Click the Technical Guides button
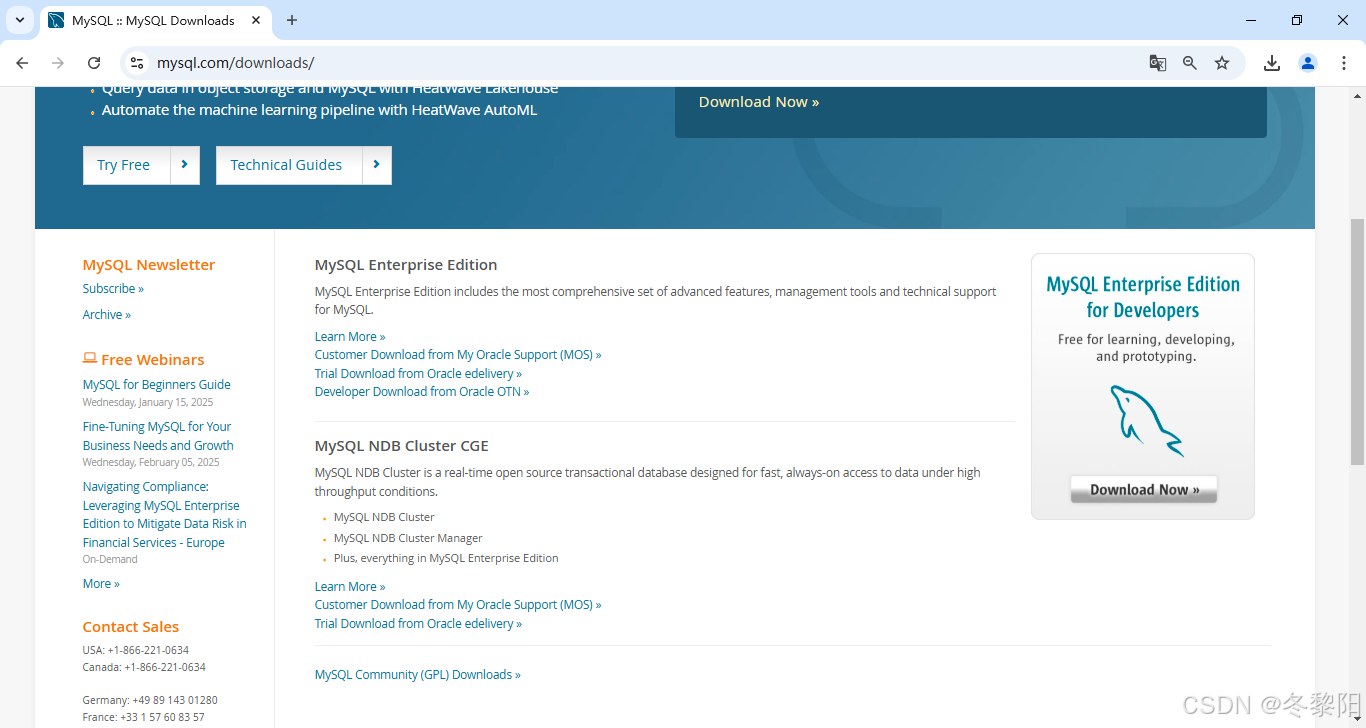The height and width of the screenshot is (728, 1366). click(289, 165)
